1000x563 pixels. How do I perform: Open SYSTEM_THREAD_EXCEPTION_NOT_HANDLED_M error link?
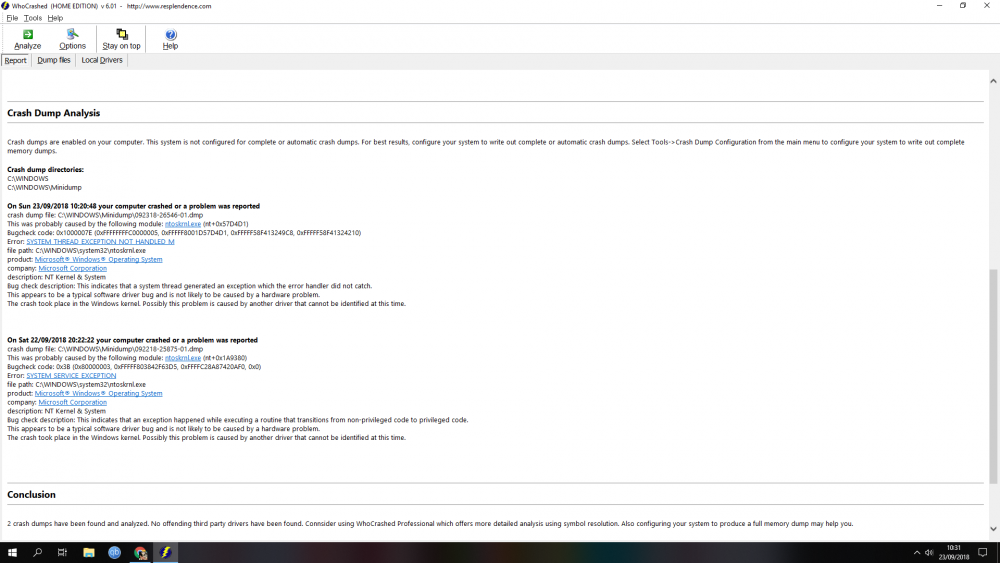[x=100, y=242]
